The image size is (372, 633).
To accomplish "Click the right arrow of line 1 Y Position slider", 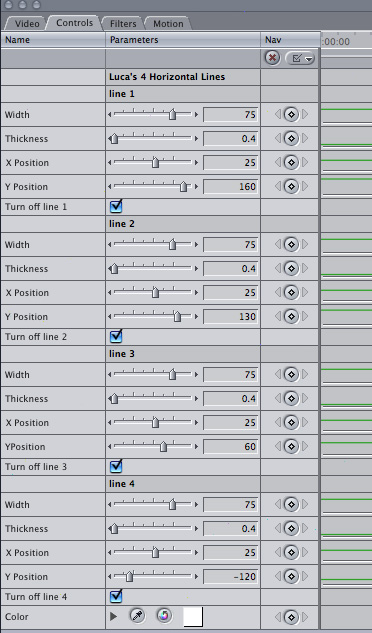I will click(197, 187).
